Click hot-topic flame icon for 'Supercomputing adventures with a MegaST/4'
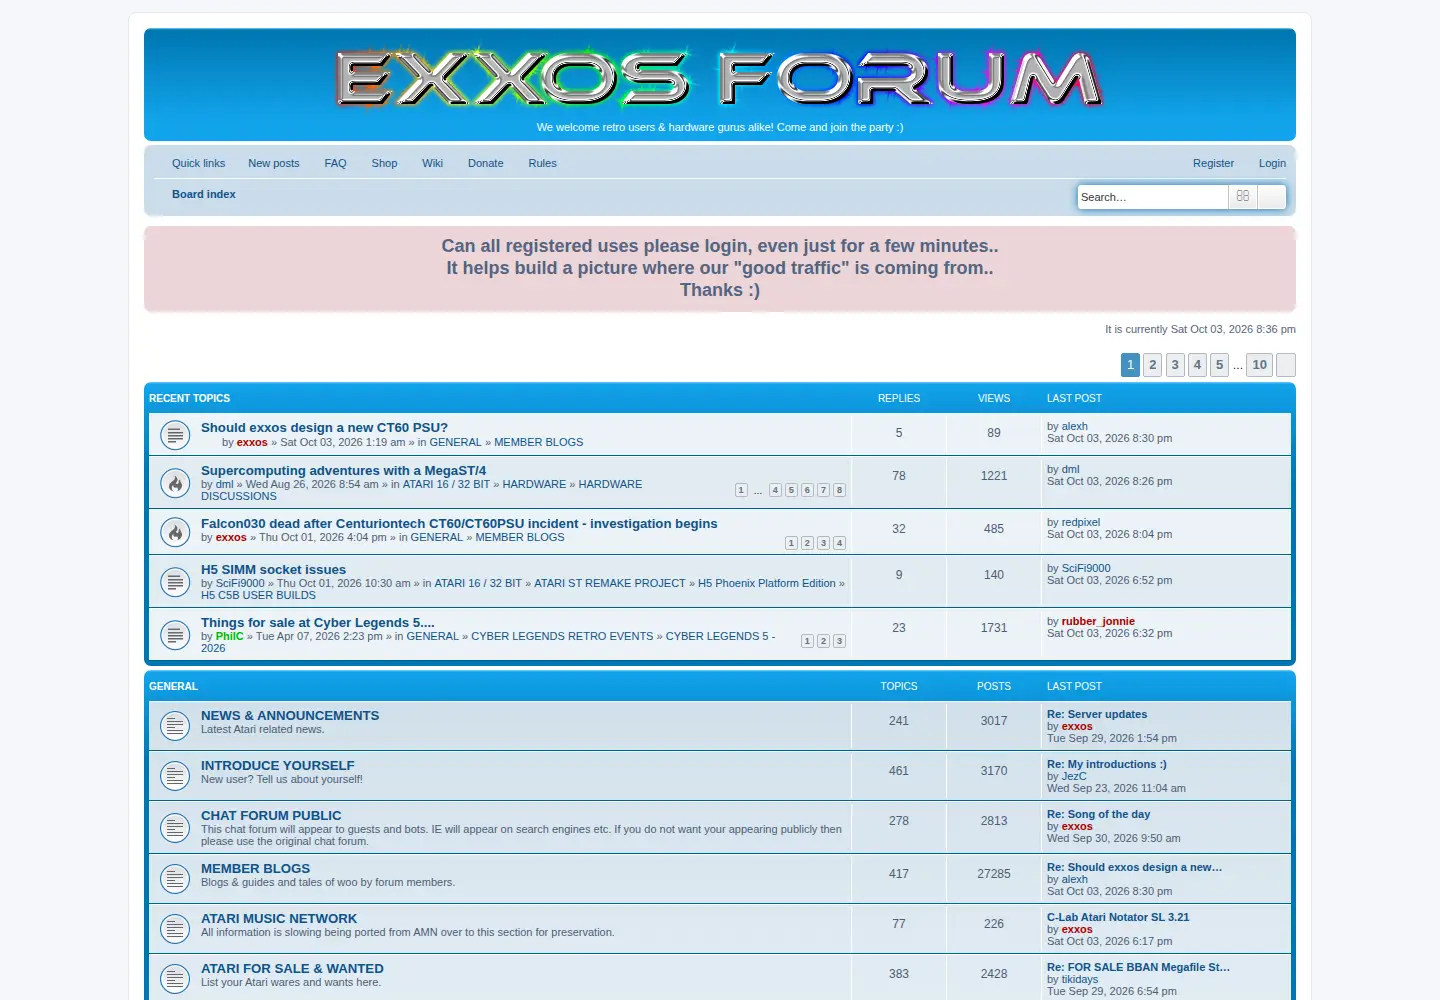Image resolution: width=1440 pixels, height=1000 pixels. pyautogui.click(x=175, y=484)
